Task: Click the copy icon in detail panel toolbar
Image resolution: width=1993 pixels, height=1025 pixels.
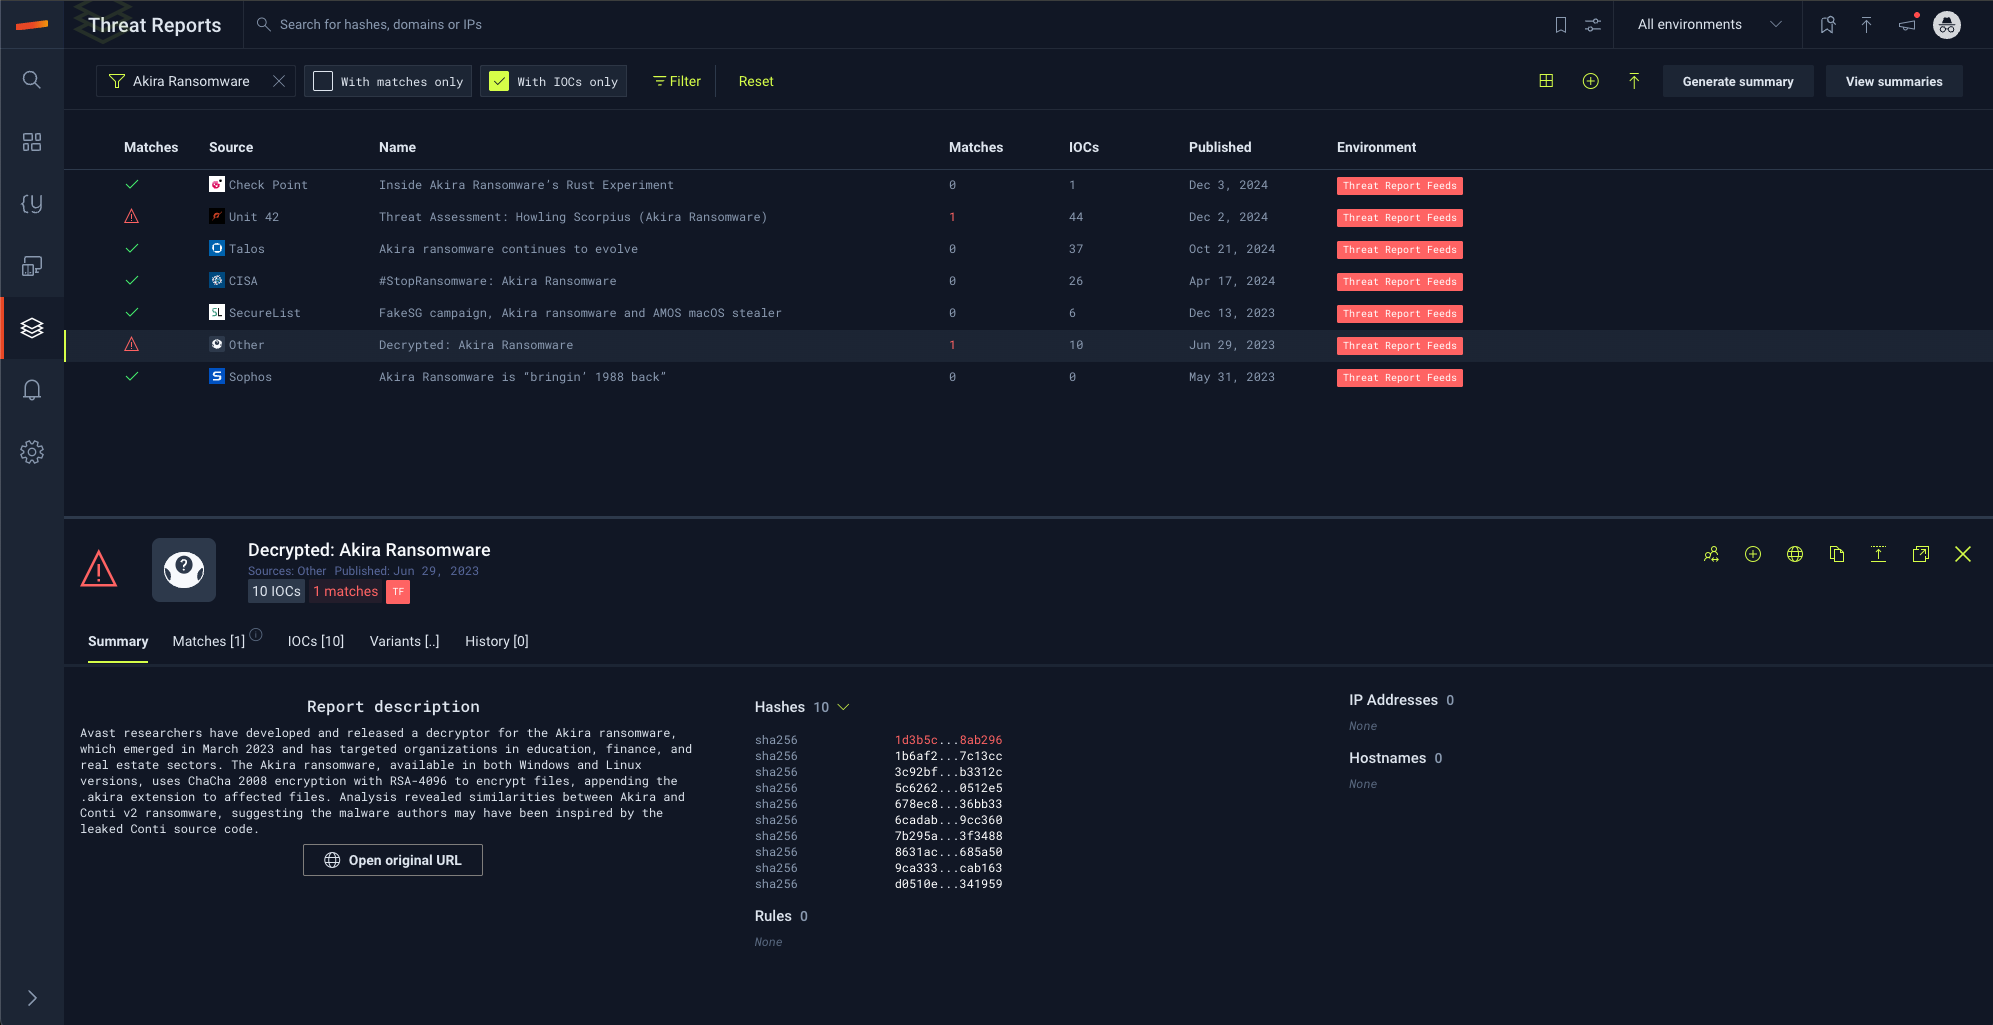Action: [1837, 554]
